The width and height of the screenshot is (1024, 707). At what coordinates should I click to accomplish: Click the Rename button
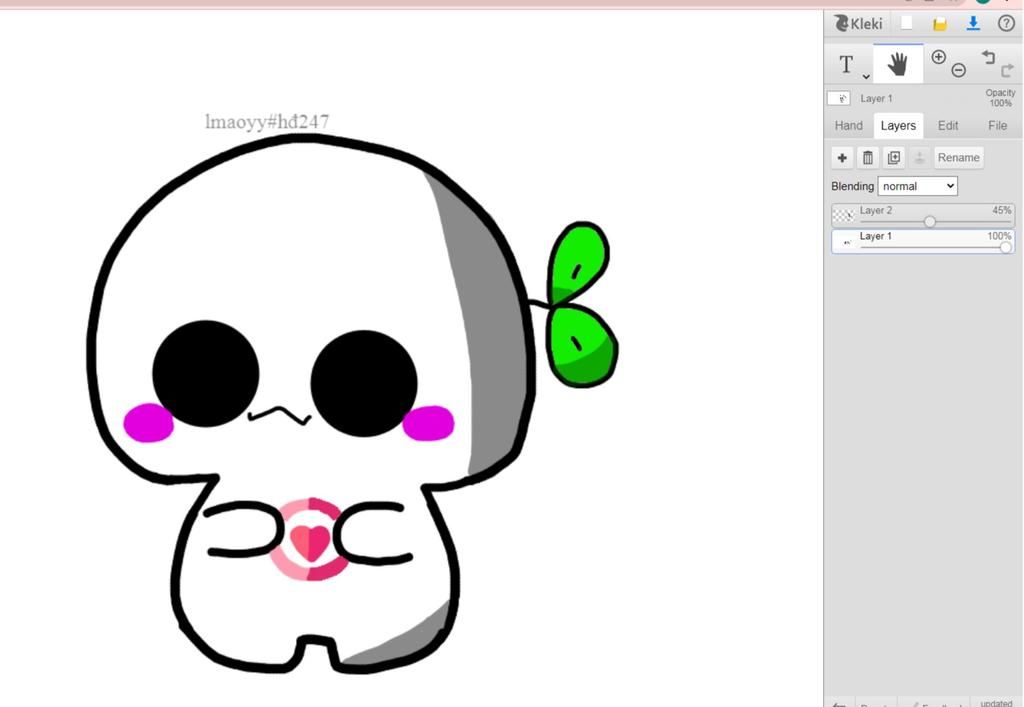point(958,157)
